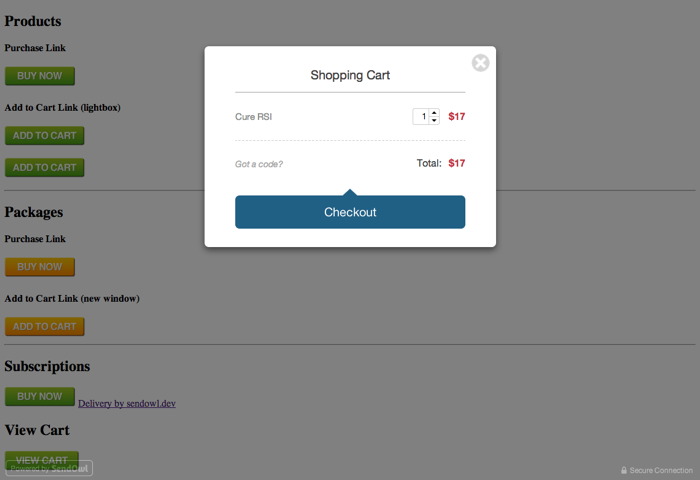Click orange BUY NOW under Packages

tap(40, 267)
